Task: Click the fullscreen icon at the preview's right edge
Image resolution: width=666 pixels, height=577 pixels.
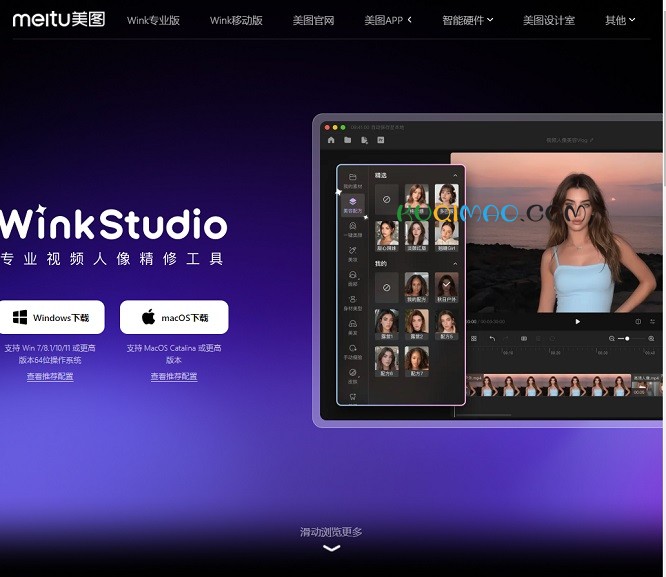Action: [652, 322]
